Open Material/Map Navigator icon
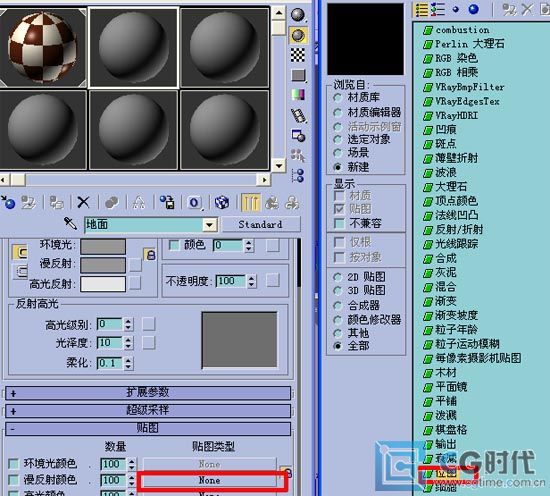 298,175
